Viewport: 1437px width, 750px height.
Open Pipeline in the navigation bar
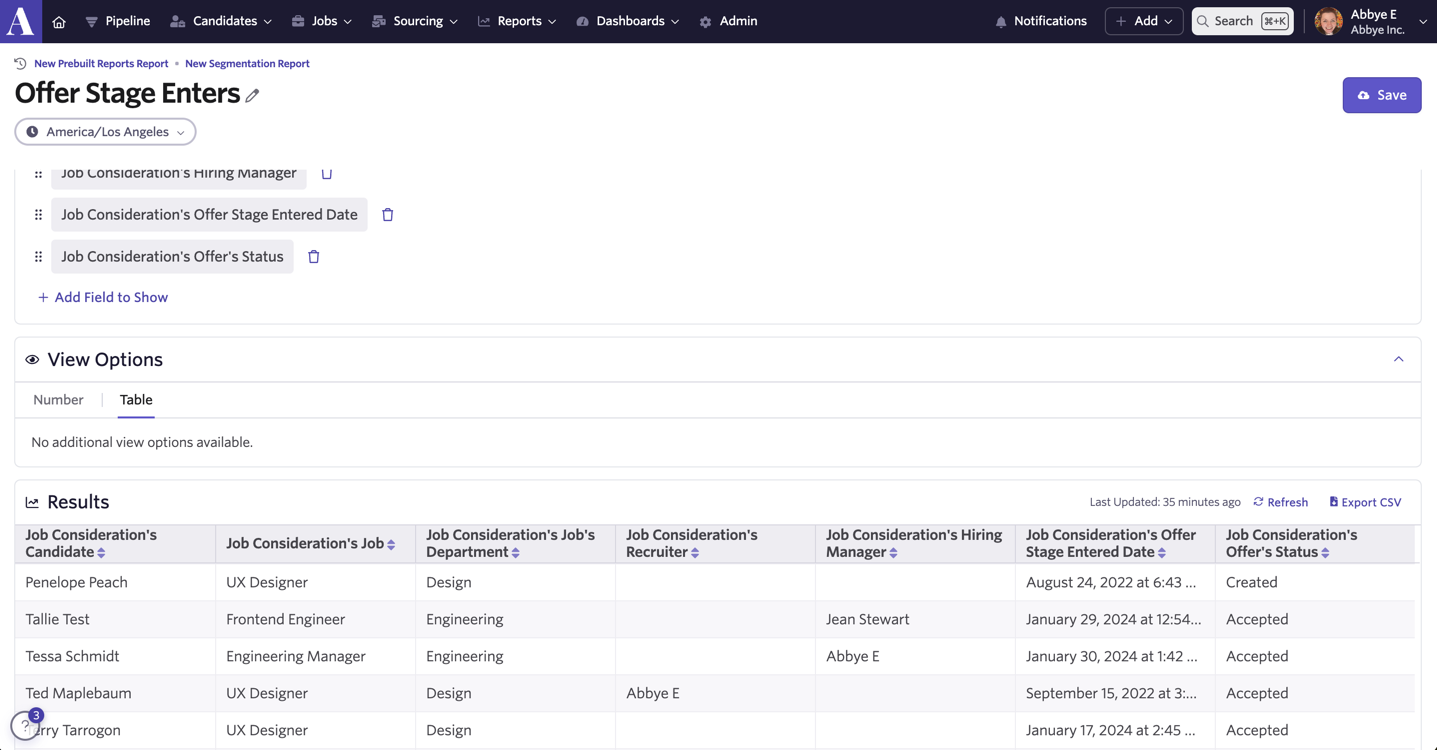click(118, 21)
